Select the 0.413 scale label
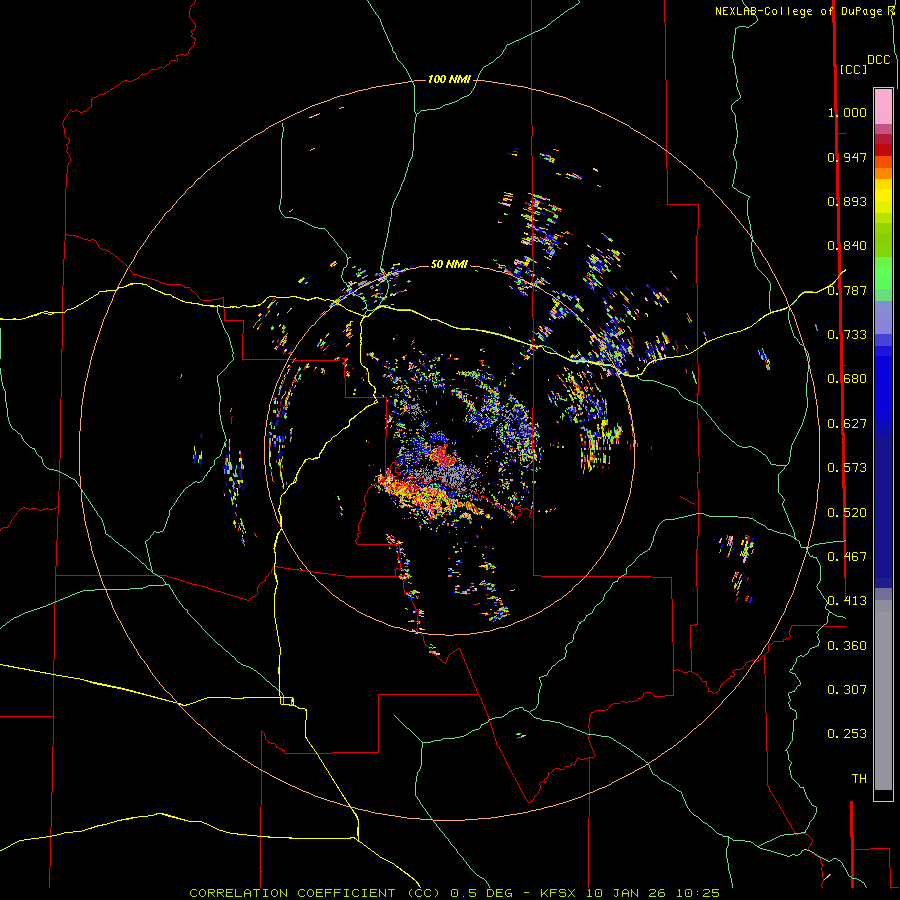Viewport: 900px width, 900px height. coord(847,601)
